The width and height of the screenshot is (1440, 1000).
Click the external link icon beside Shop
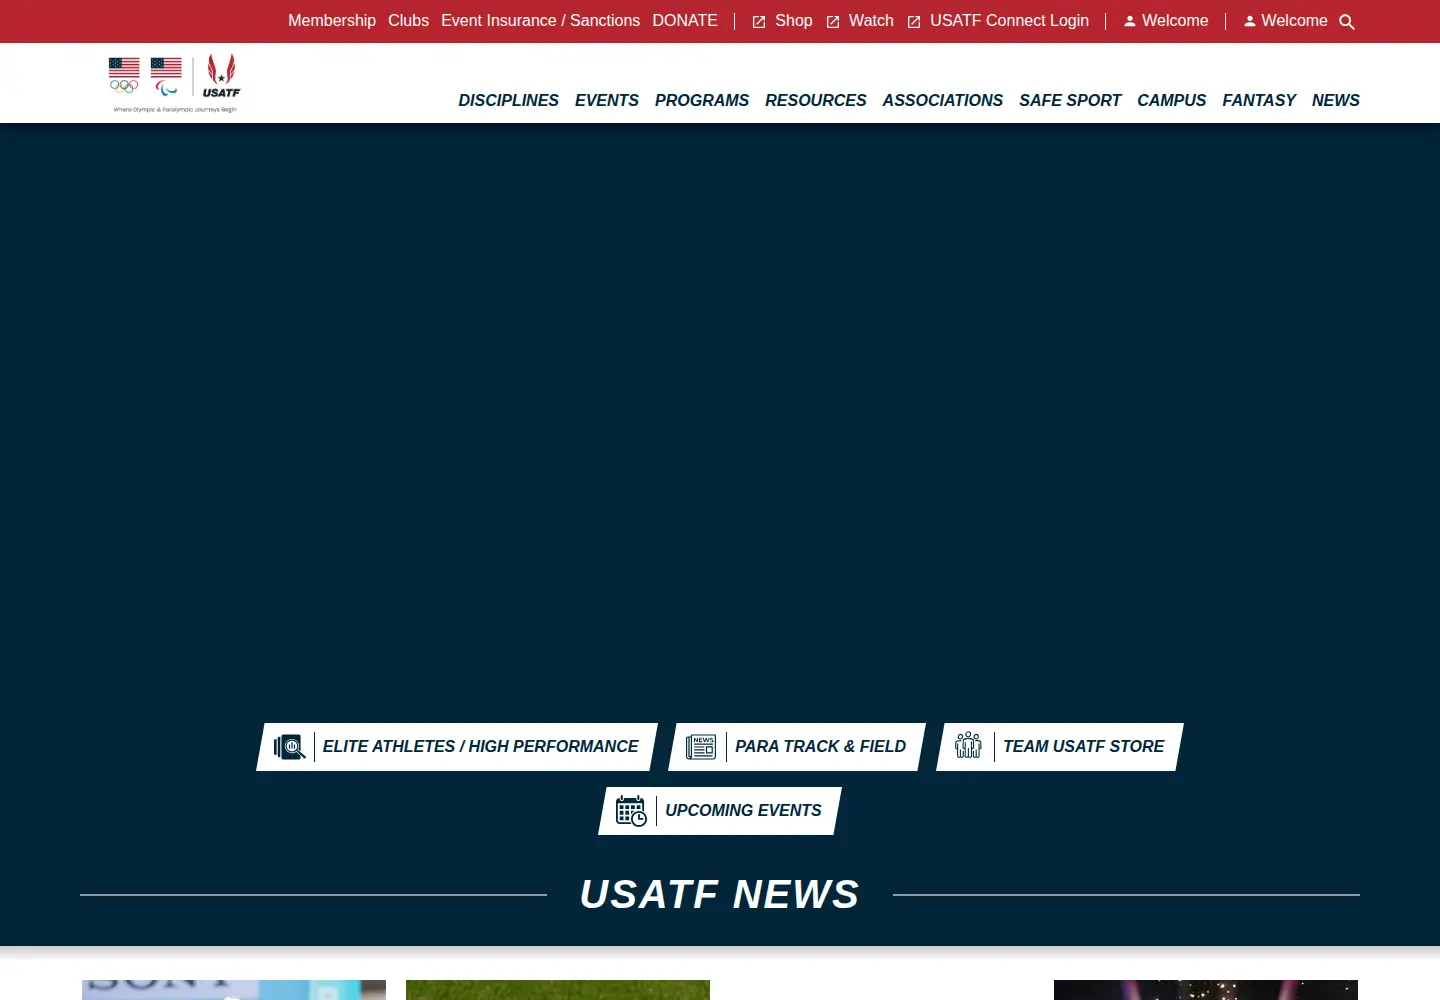(759, 22)
